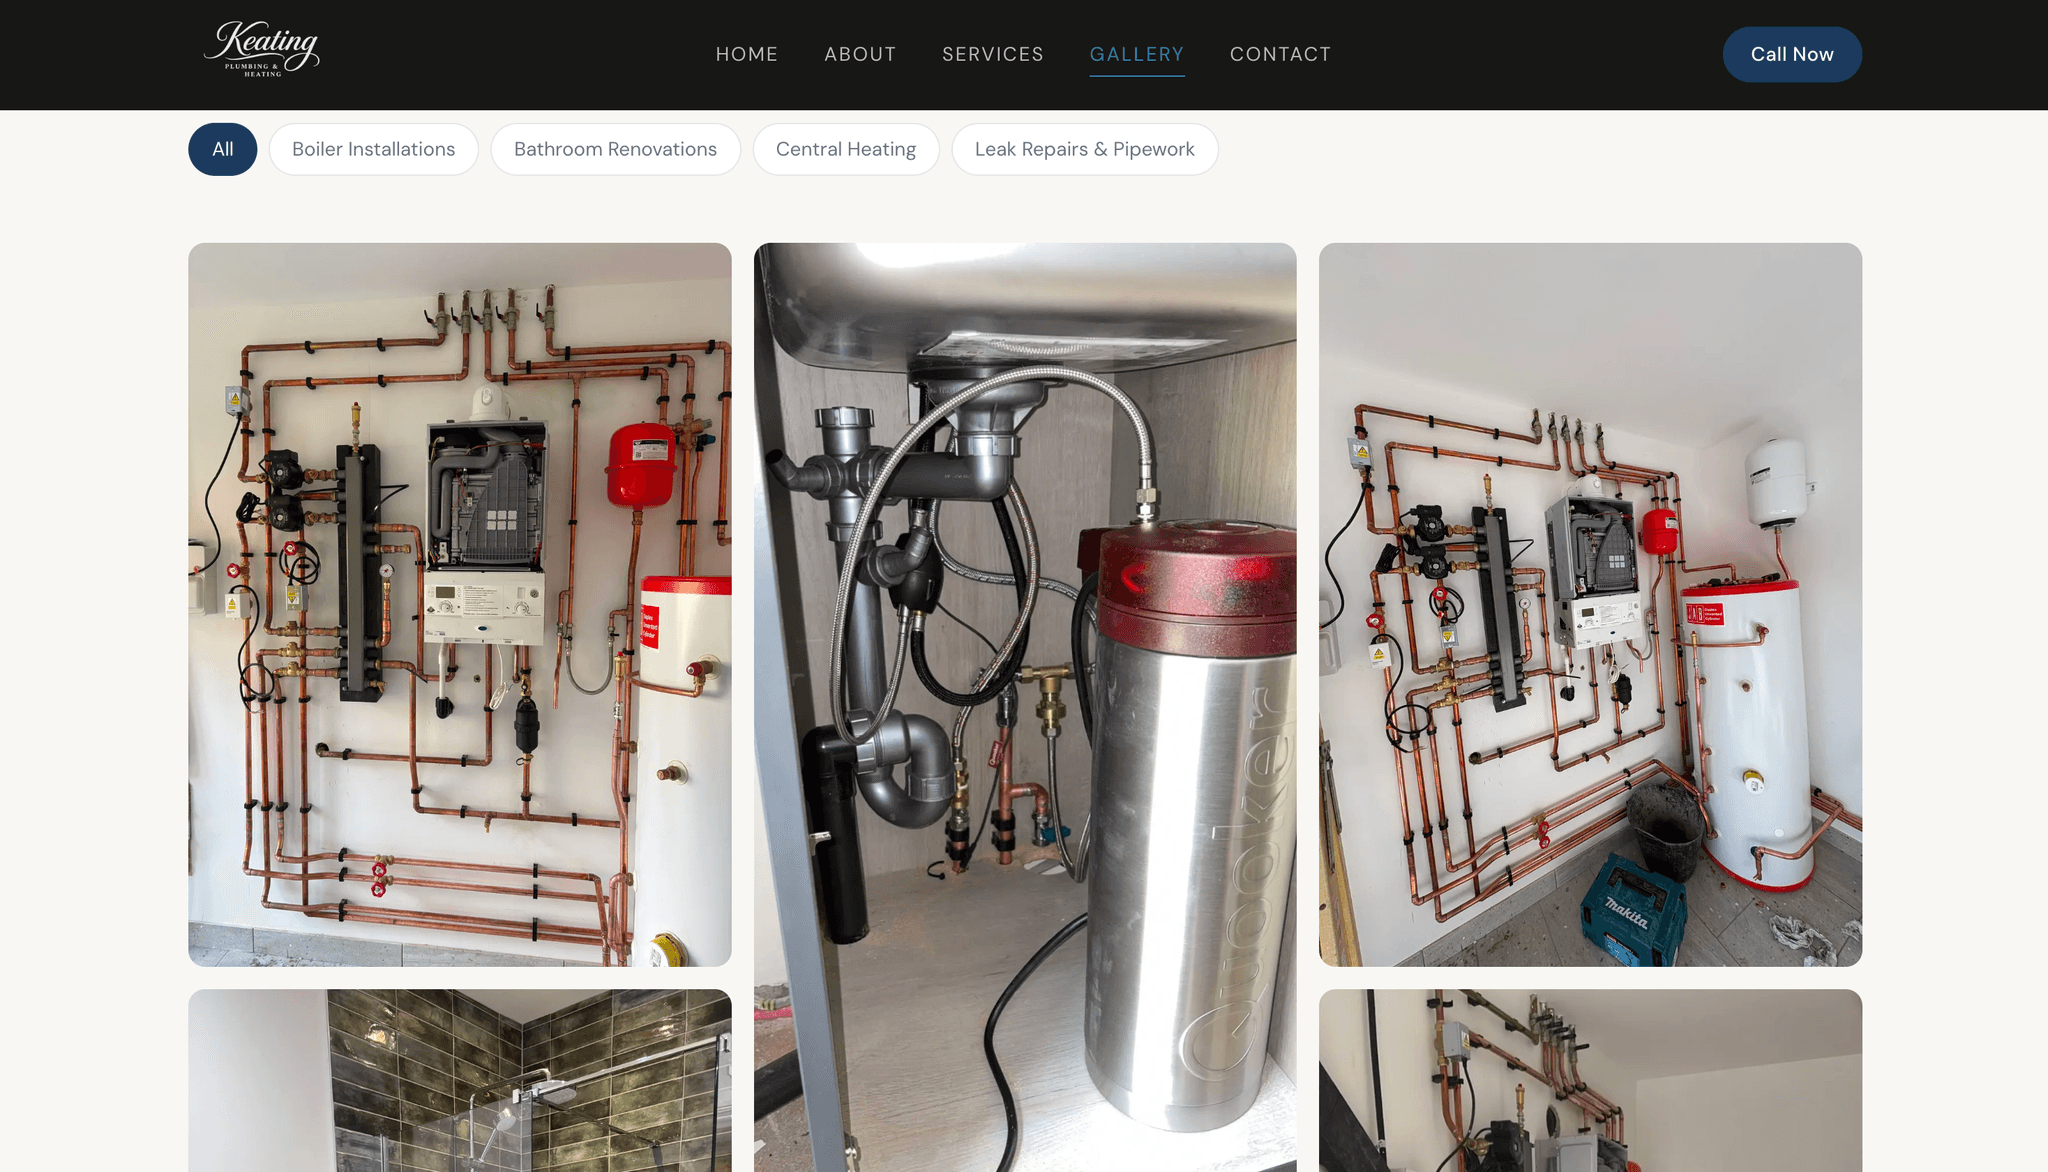Screen dimensions: 2048x1172
Task: Open the photo with the Makita toolbox
Action: pos(1590,604)
